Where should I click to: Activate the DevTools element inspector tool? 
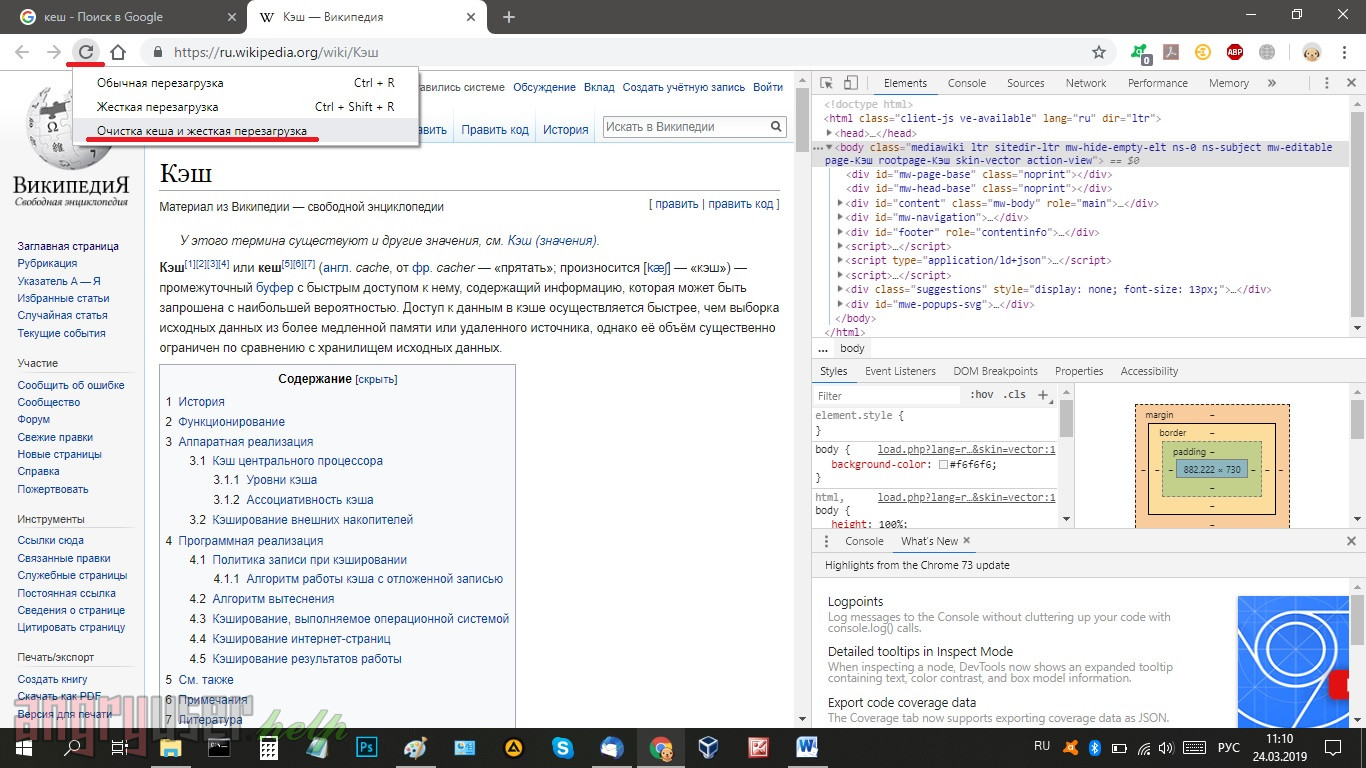[827, 83]
